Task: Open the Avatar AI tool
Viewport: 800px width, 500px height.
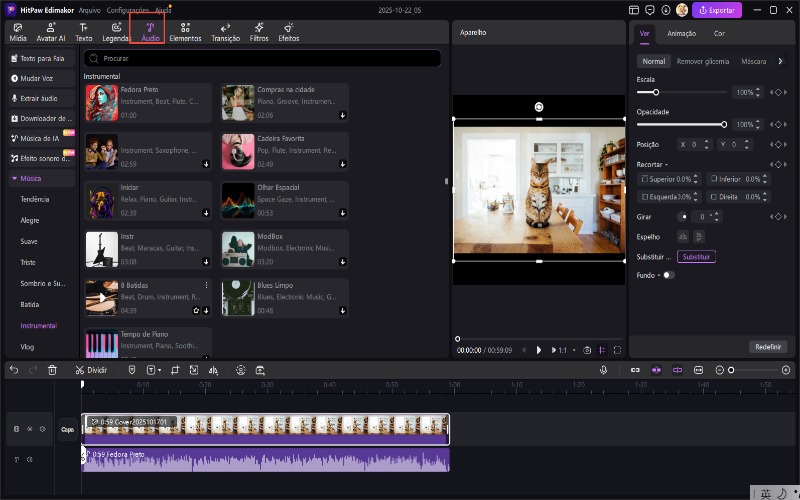Action: (x=51, y=32)
